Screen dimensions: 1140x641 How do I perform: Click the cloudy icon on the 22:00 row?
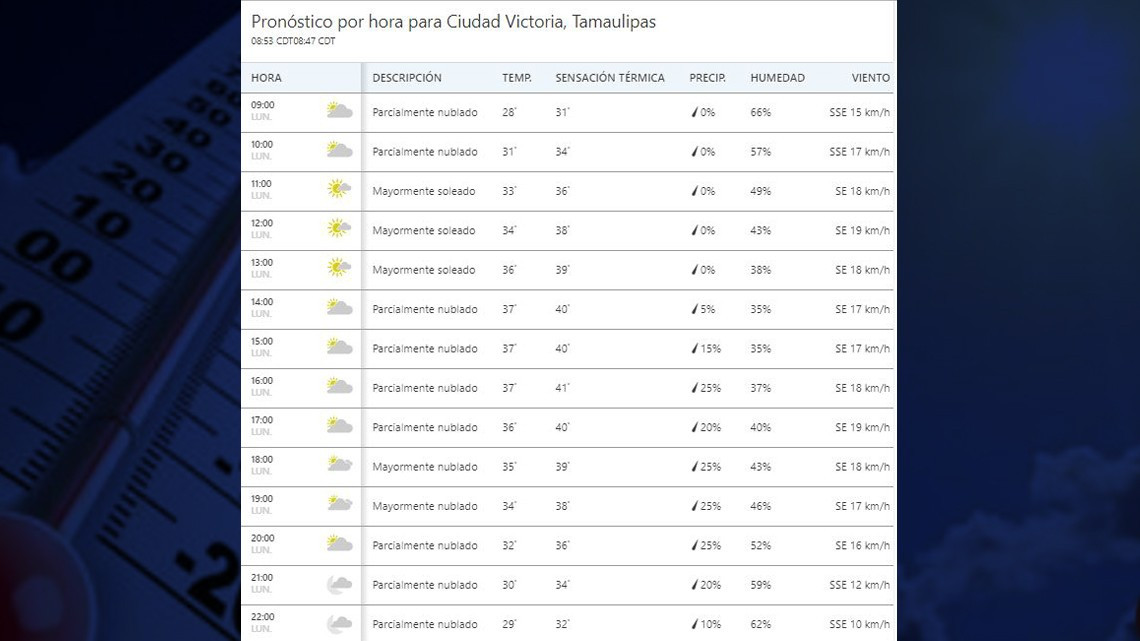(338, 622)
